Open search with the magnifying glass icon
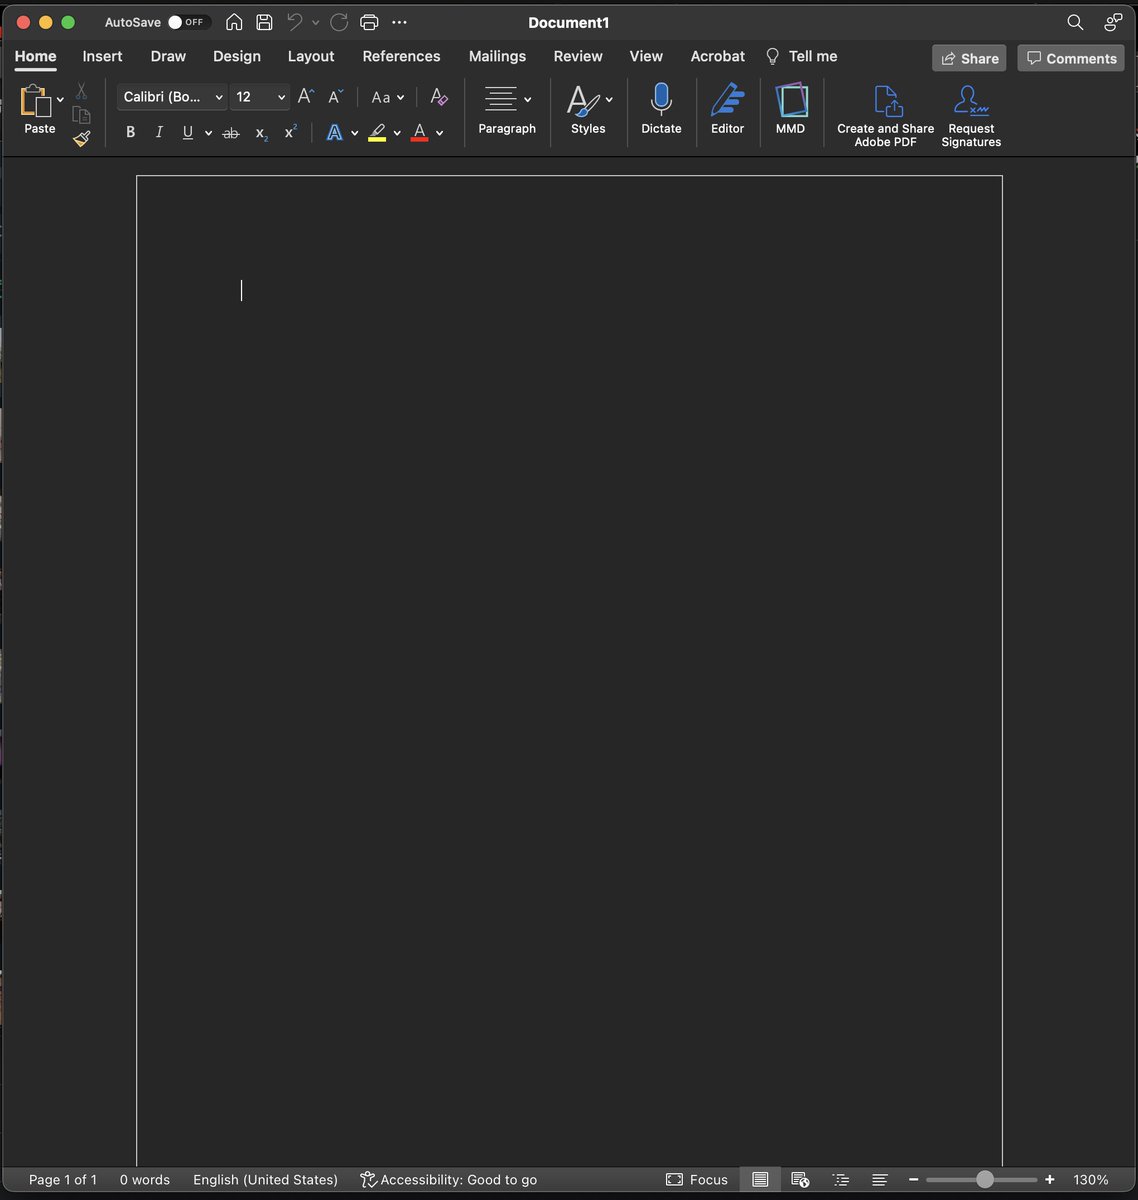 1075,22
